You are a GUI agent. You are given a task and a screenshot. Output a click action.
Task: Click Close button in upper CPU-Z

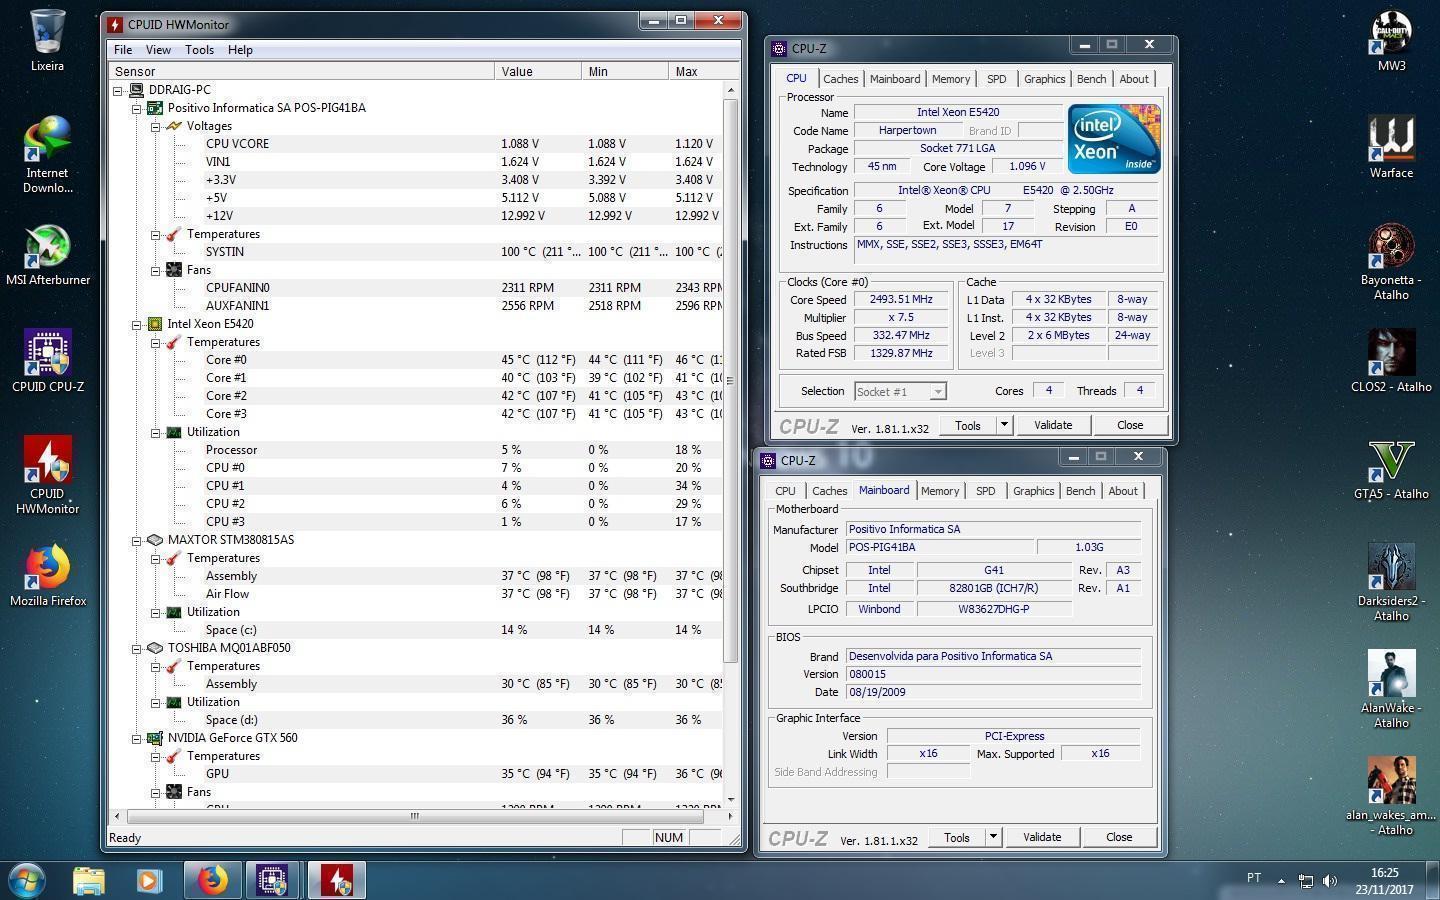[1130, 425]
